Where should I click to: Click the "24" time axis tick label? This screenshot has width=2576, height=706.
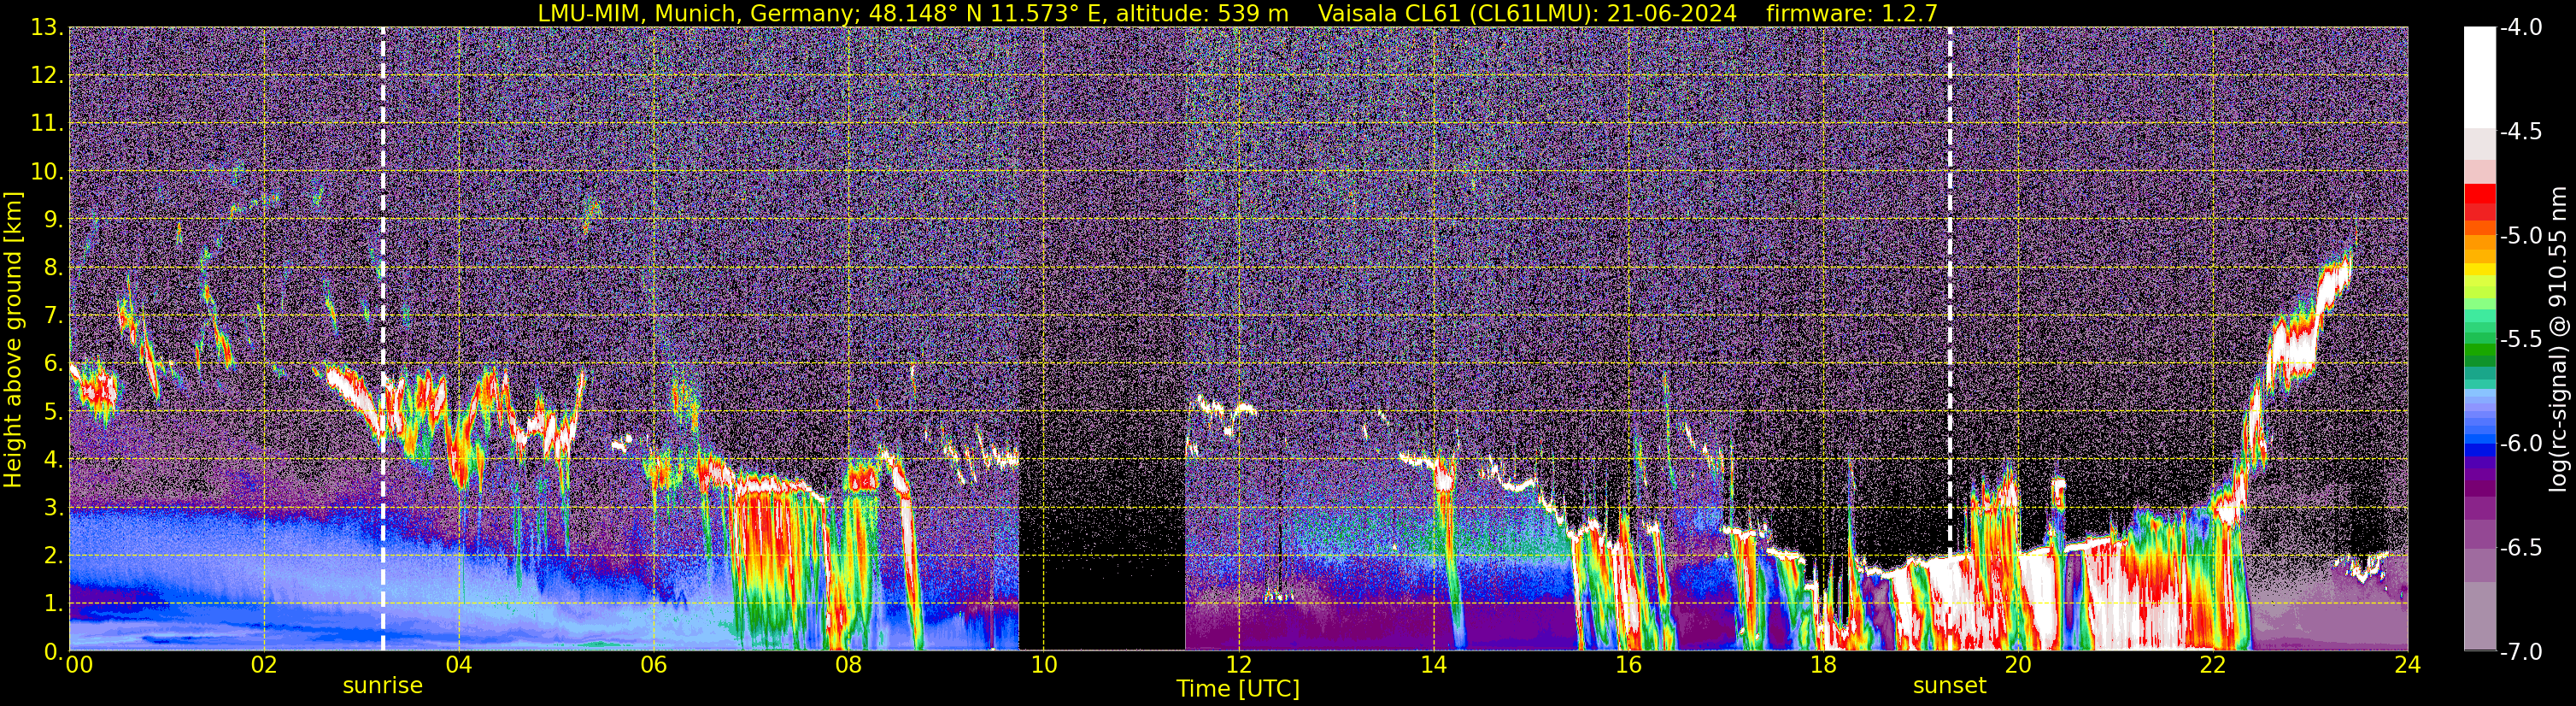(x=2407, y=665)
